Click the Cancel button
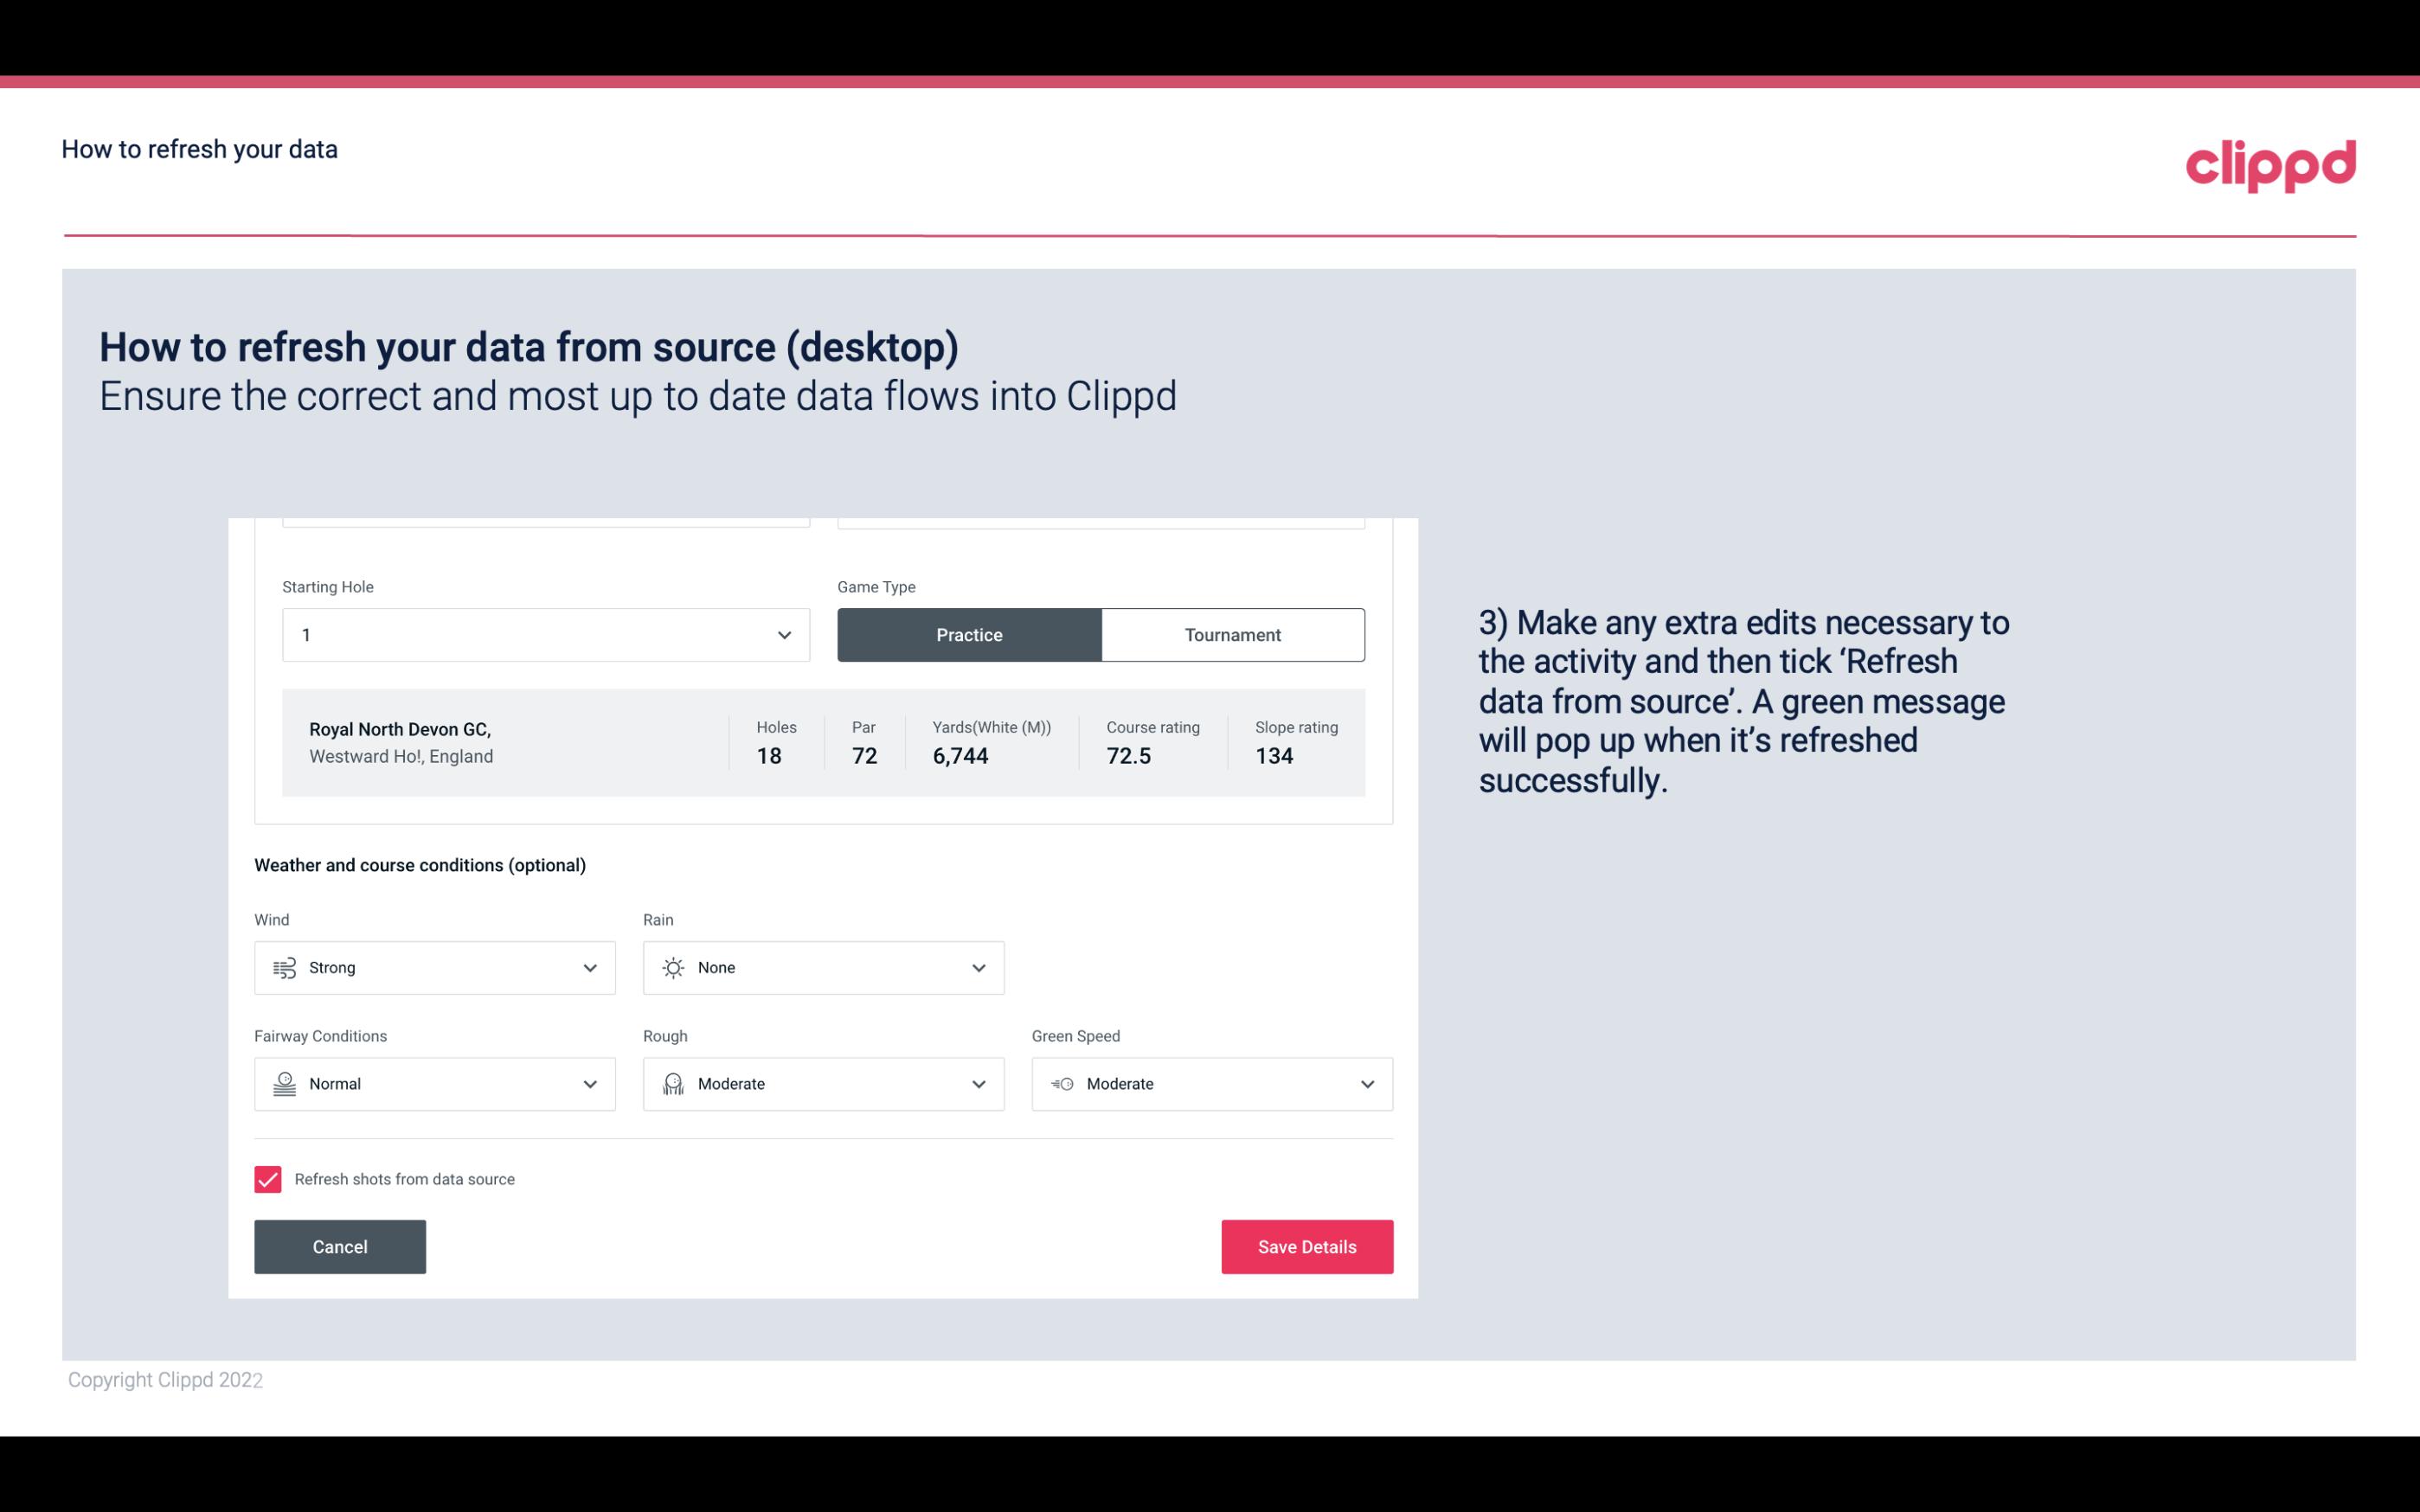Viewport: 2420px width, 1512px height. (340, 1247)
